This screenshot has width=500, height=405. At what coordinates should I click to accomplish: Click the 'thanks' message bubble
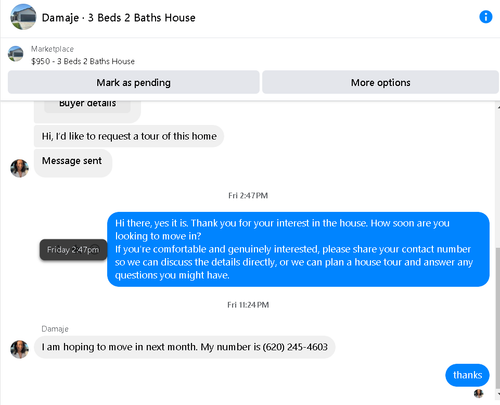[x=467, y=375]
